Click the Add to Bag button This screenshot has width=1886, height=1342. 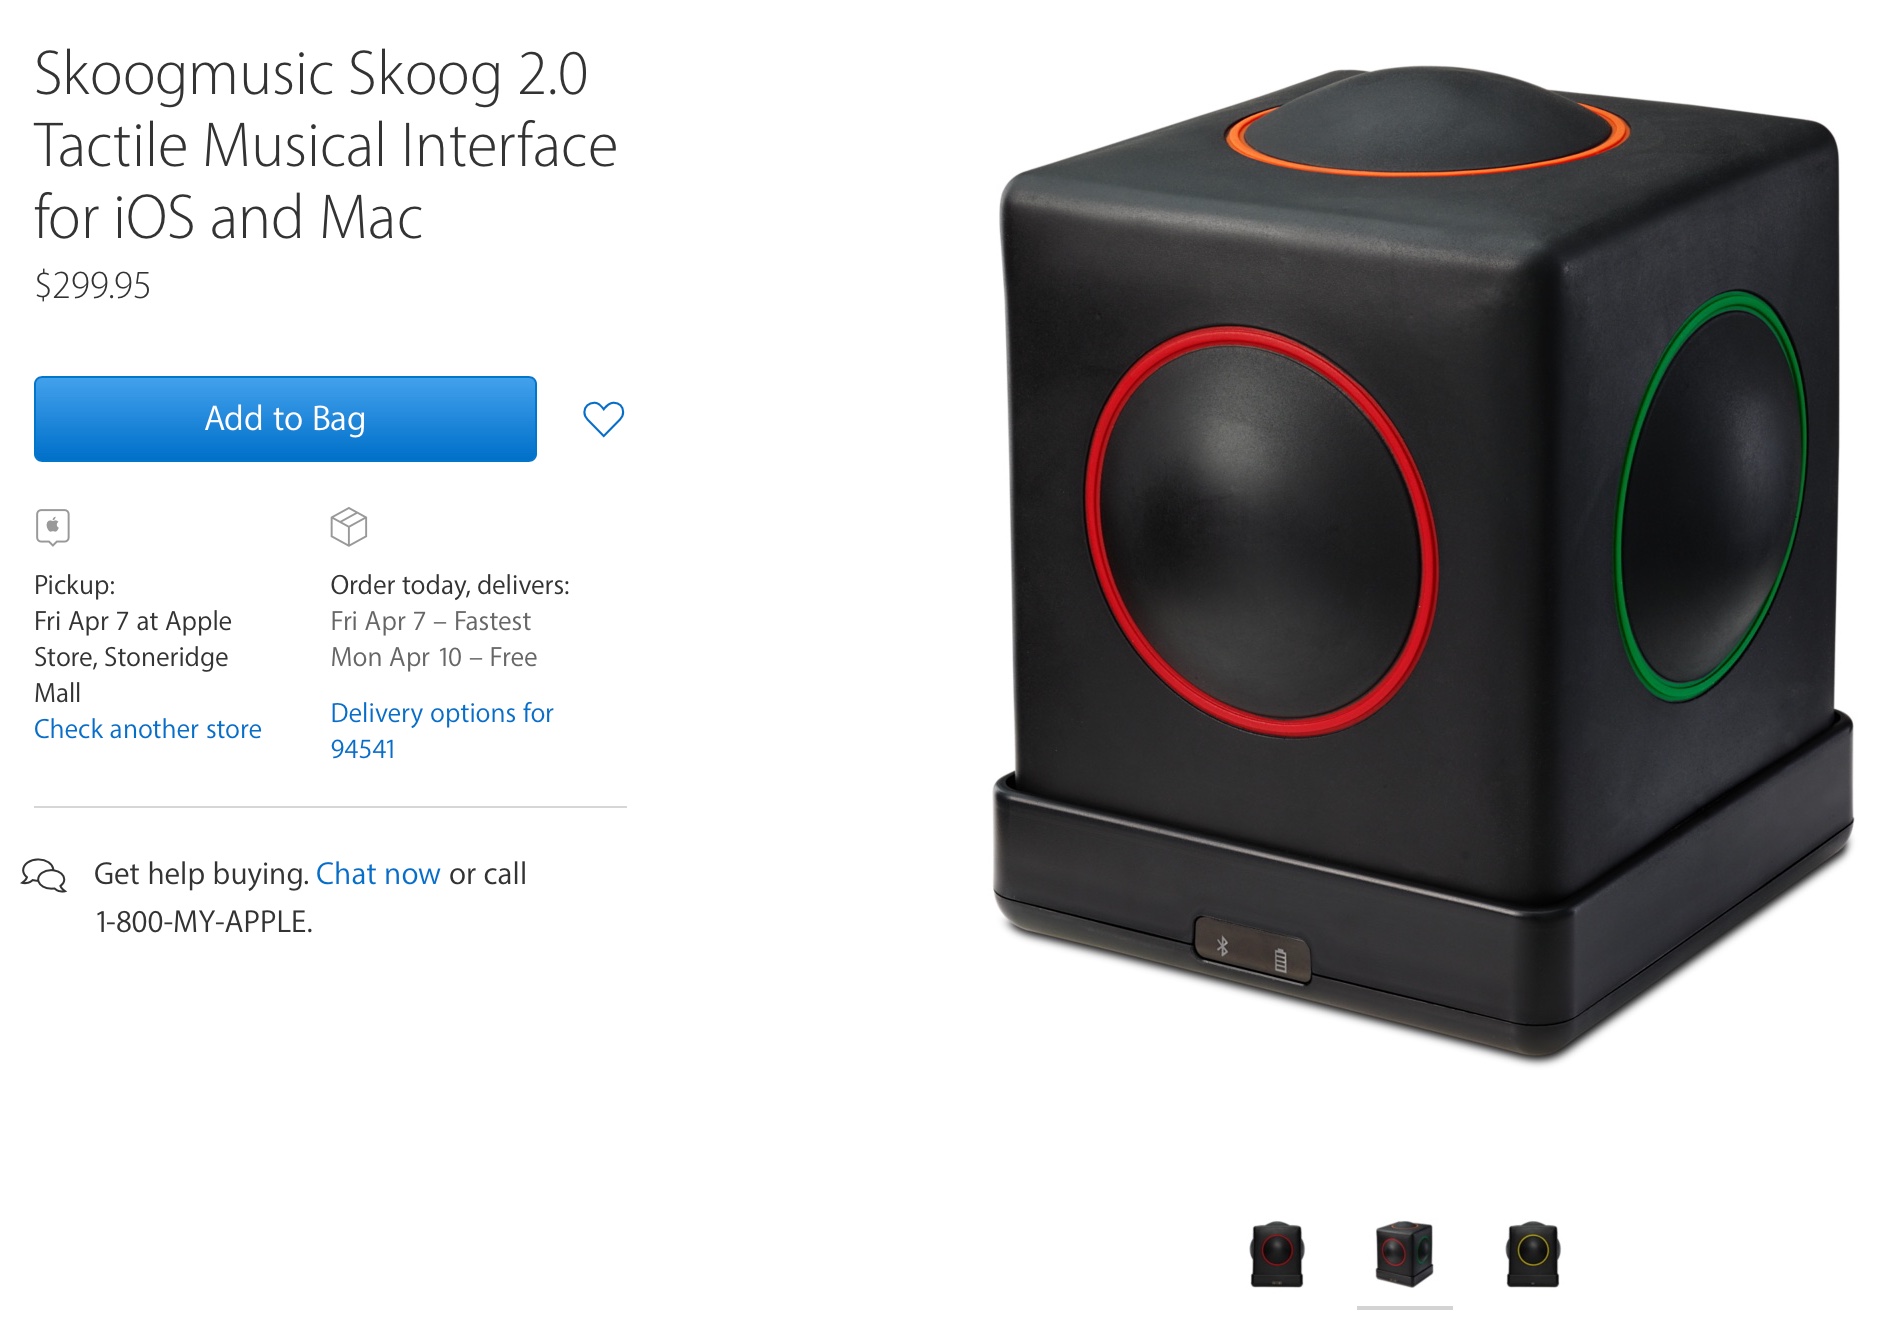coord(285,419)
